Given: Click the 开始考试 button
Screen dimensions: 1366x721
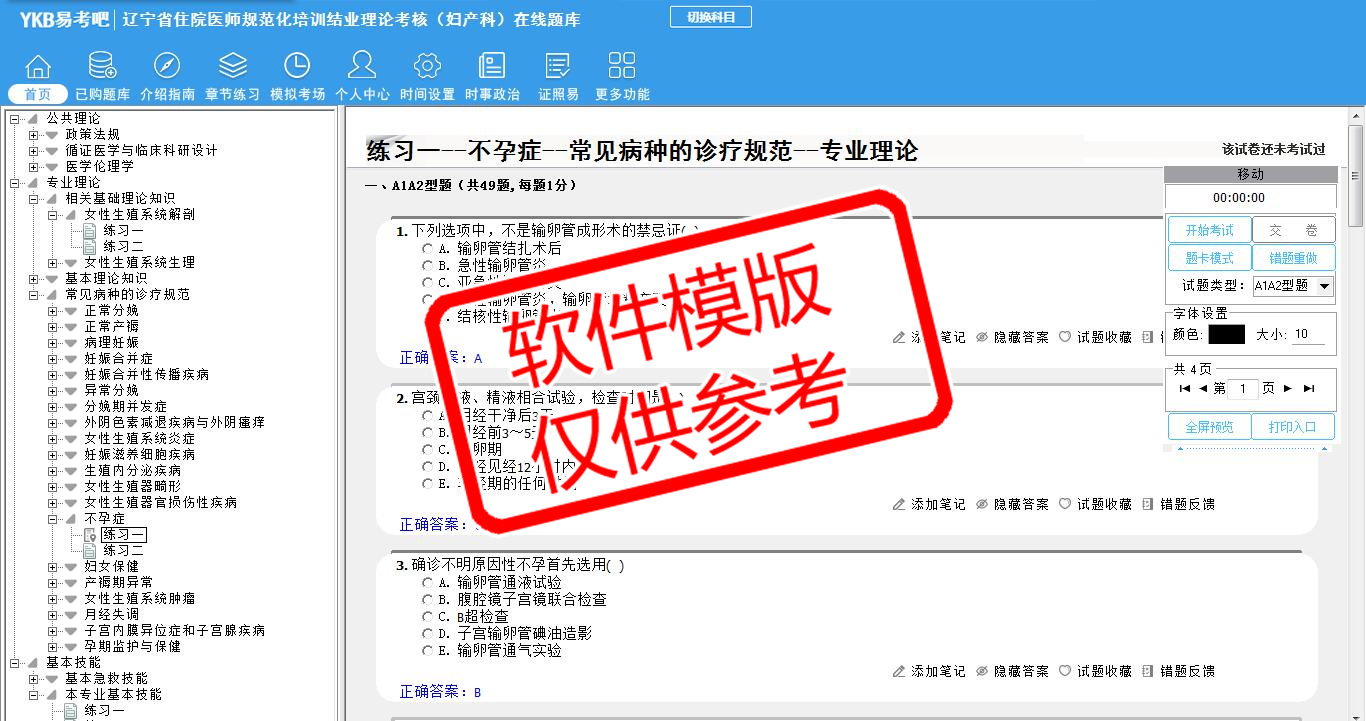Looking at the screenshot, I should [x=1209, y=230].
